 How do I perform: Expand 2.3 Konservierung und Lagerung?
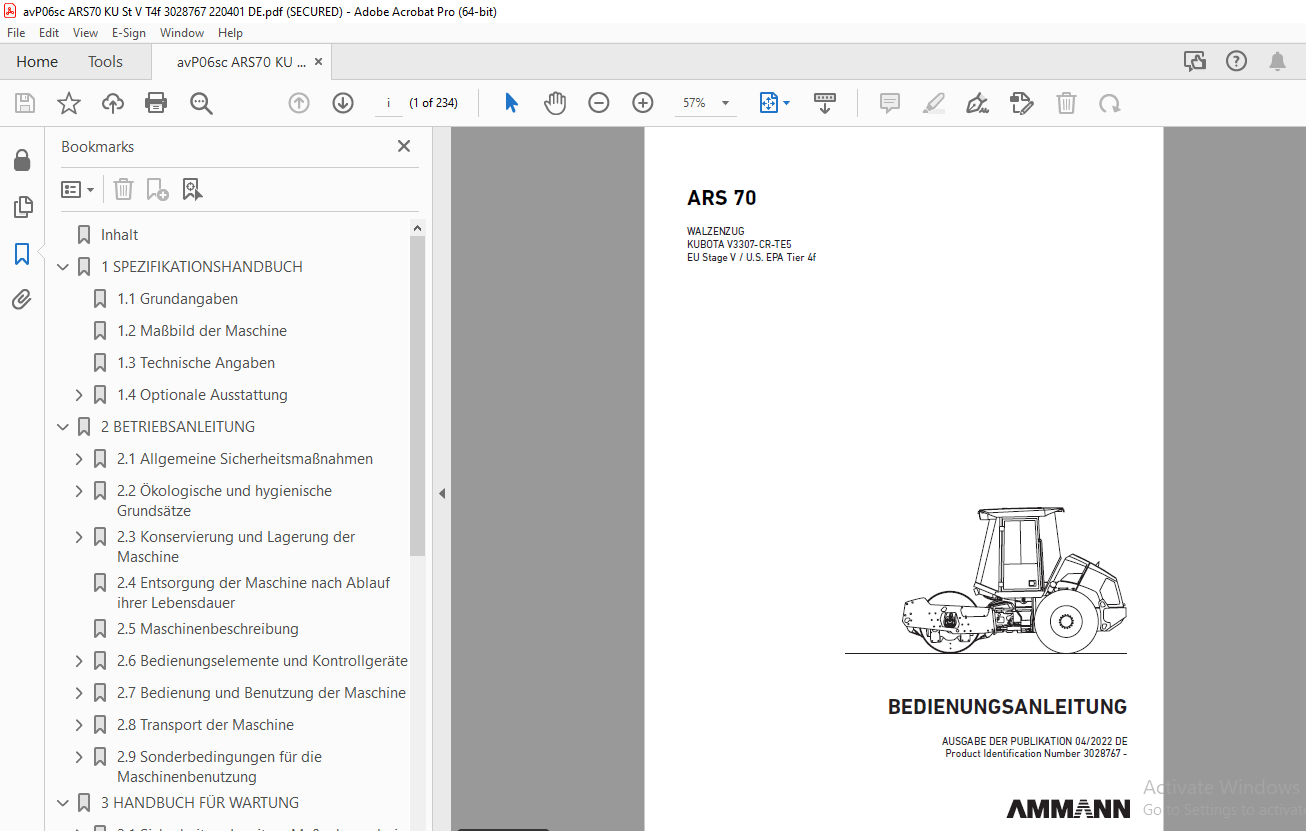(x=79, y=537)
